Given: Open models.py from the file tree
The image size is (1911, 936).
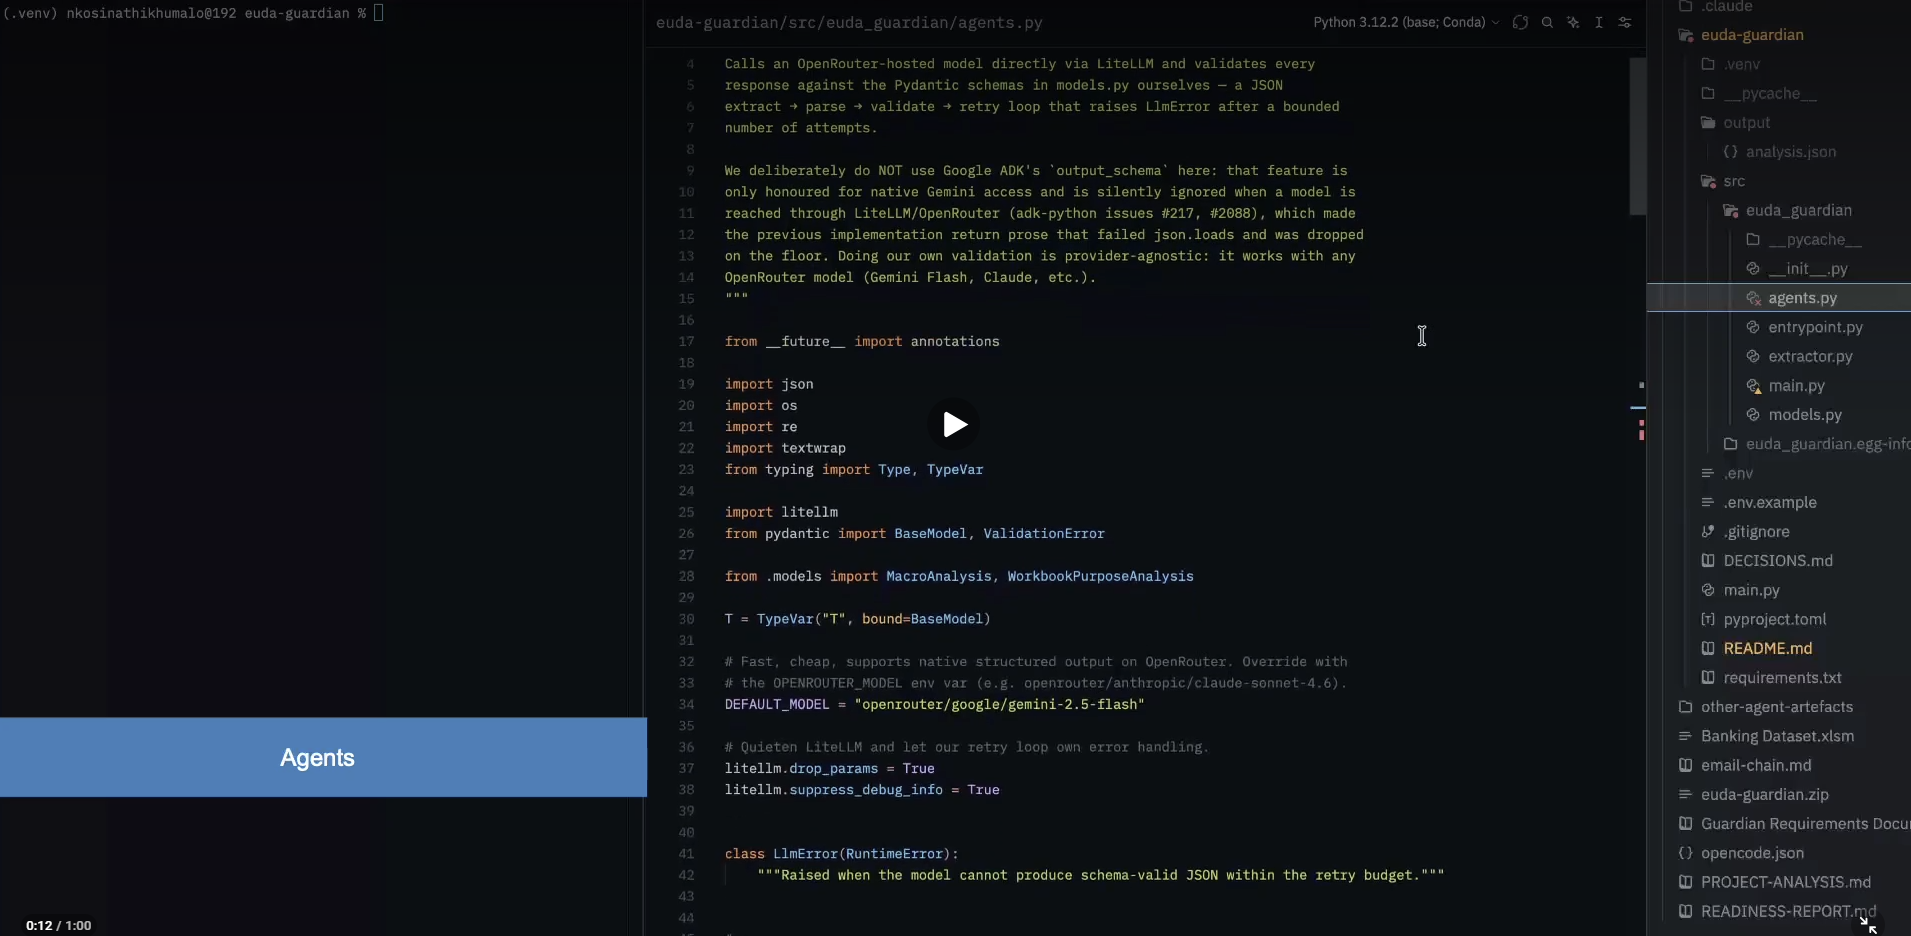Looking at the screenshot, I should pyautogui.click(x=1804, y=415).
